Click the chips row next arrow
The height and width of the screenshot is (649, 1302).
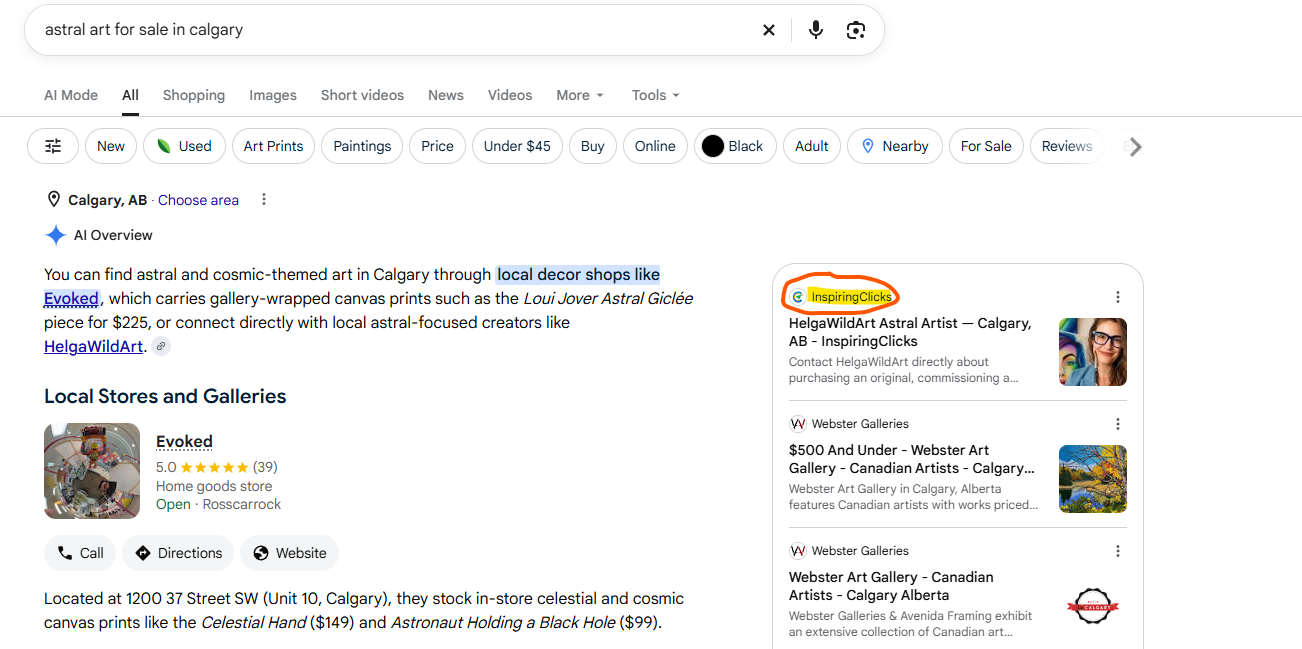click(1135, 147)
